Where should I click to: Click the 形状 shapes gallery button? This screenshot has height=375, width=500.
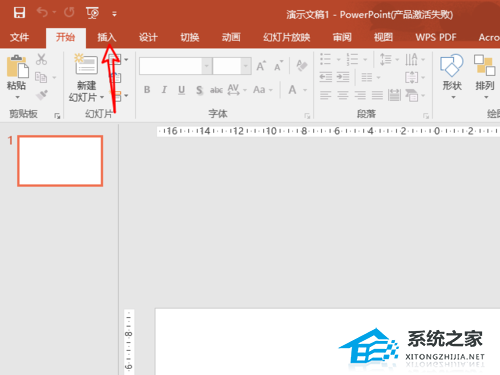click(452, 77)
